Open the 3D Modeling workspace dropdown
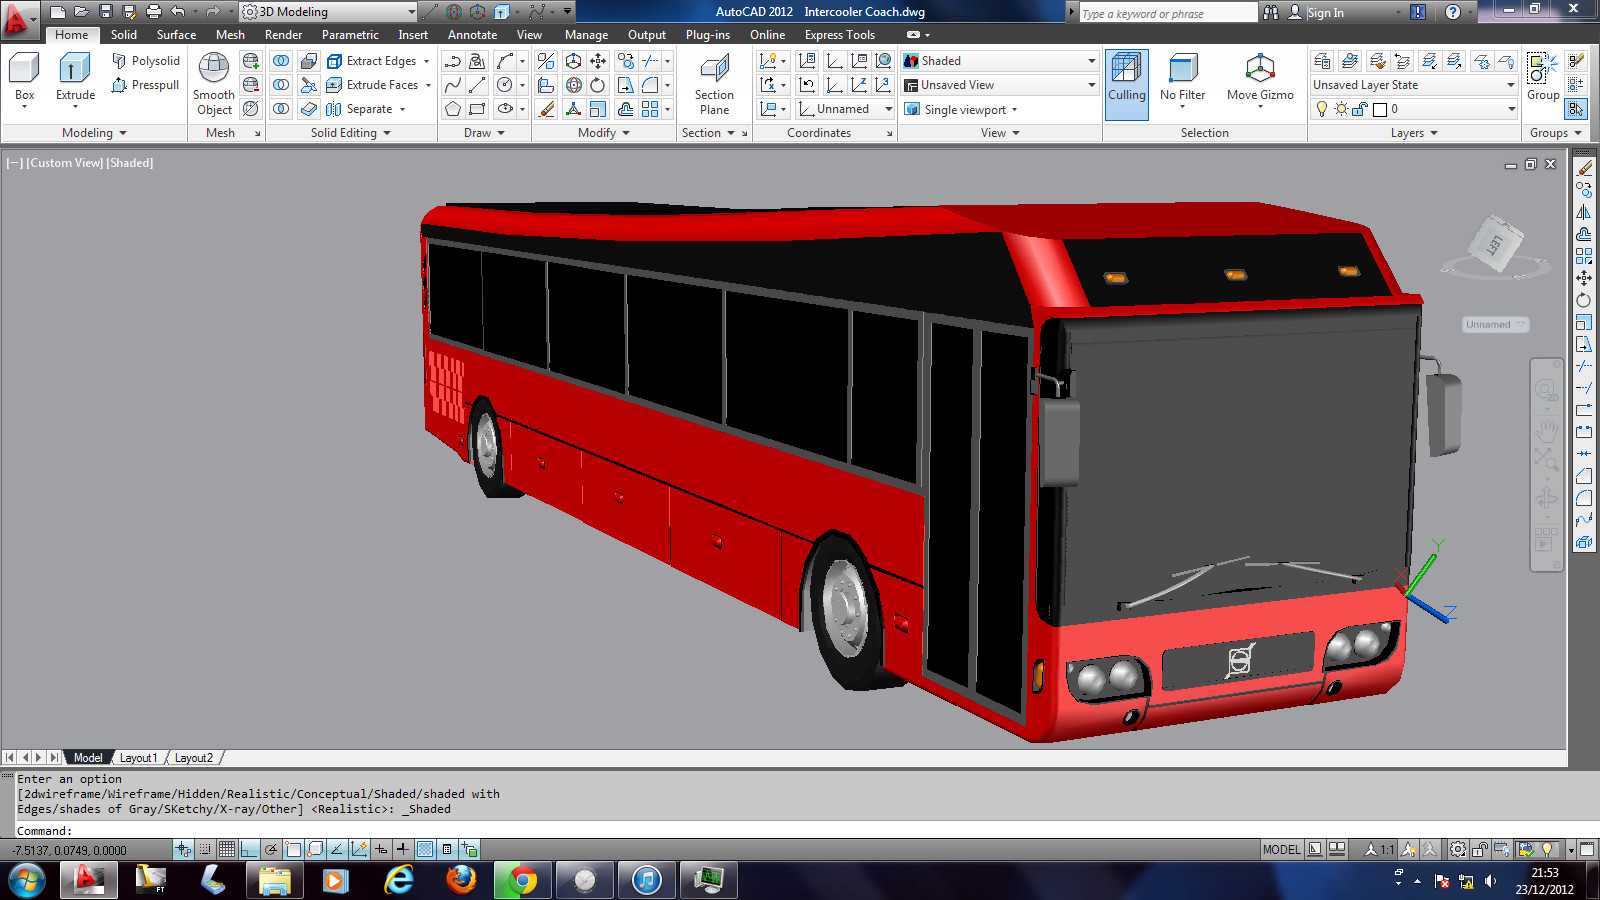The image size is (1600, 900). coord(329,12)
